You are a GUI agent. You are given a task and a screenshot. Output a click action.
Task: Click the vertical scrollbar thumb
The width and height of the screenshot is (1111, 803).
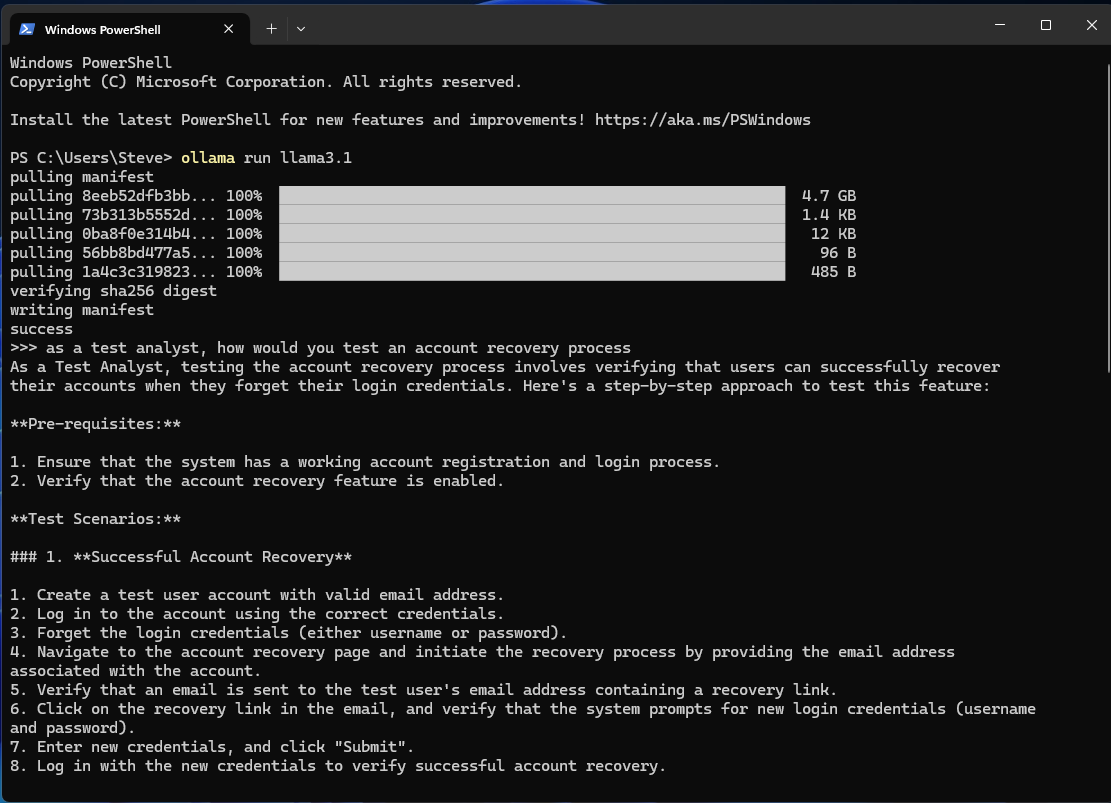coord(1108,218)
